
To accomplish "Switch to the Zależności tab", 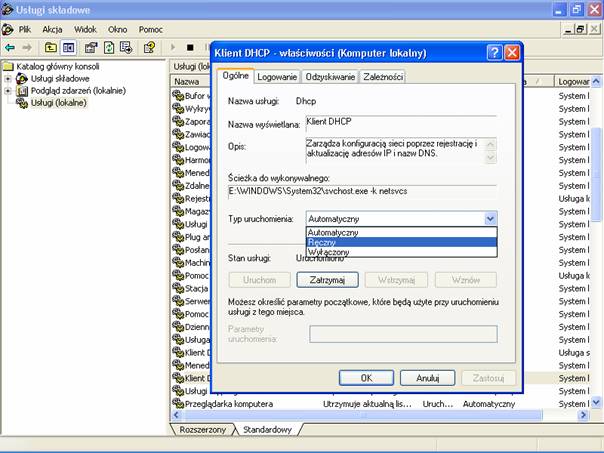I will click(383, 77).
